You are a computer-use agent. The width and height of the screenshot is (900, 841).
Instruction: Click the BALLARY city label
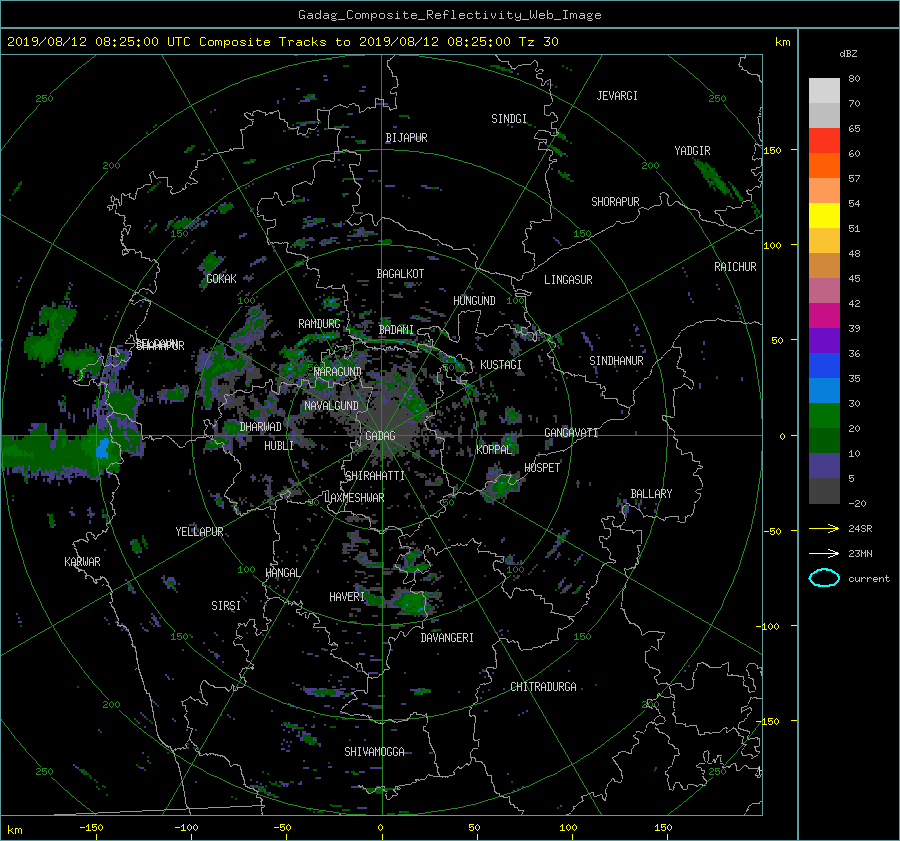coord(651,494)
